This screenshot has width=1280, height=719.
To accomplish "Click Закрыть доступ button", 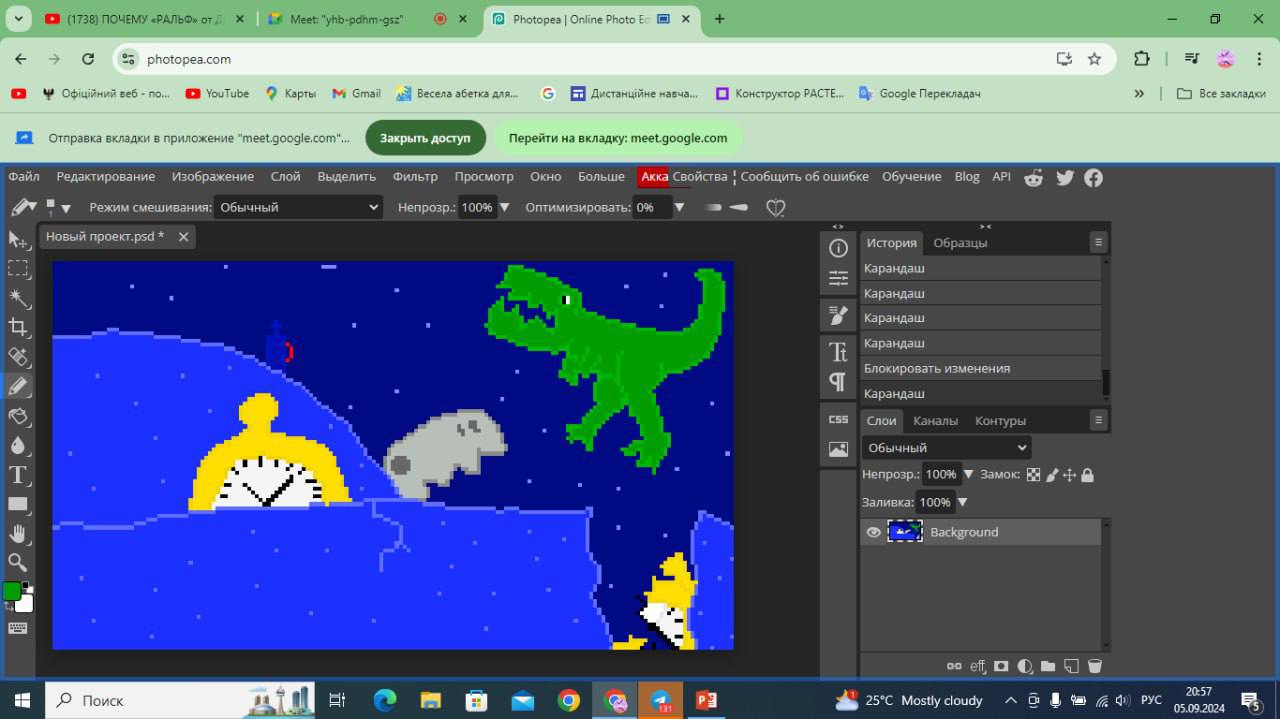I will [425, 138].
